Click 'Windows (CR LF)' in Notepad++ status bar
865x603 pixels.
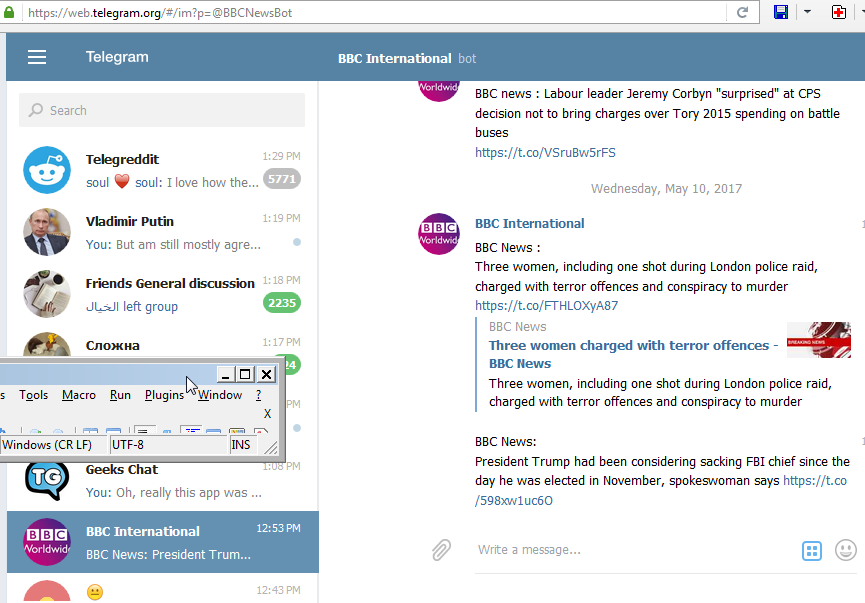click(54, 445)
